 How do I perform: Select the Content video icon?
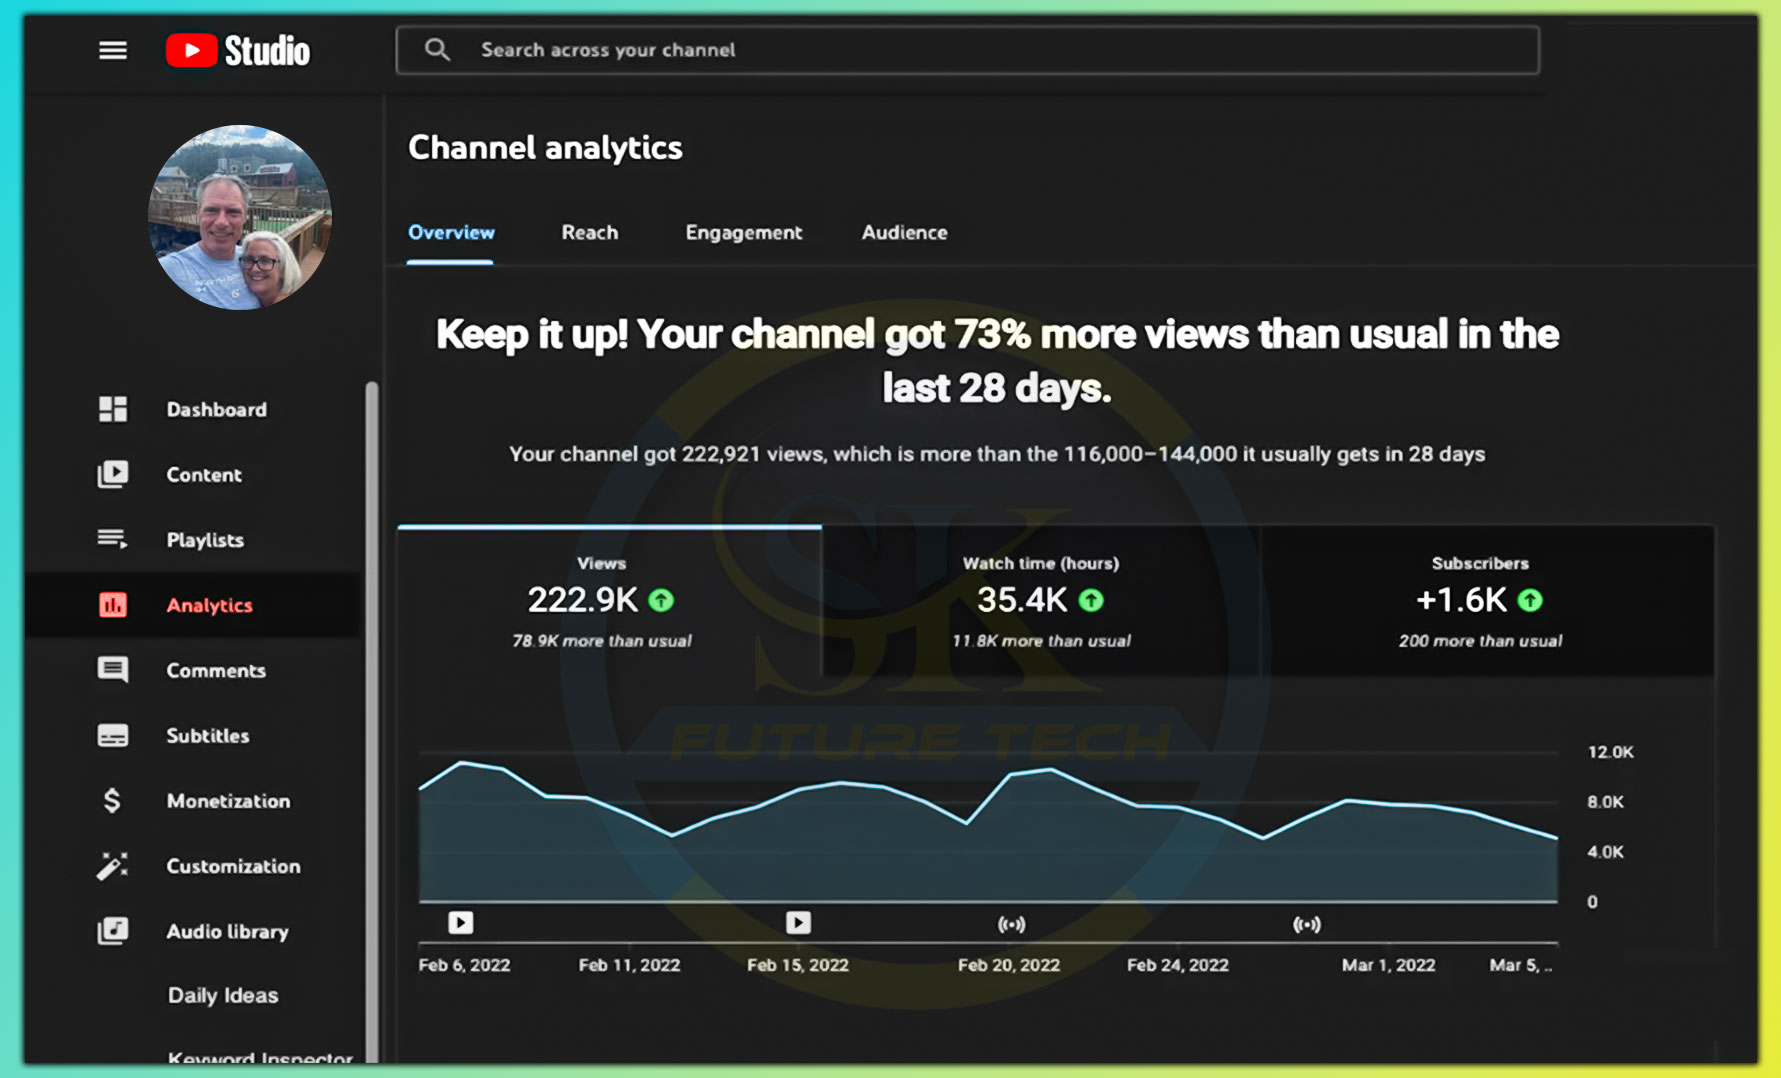click(113, 474)
